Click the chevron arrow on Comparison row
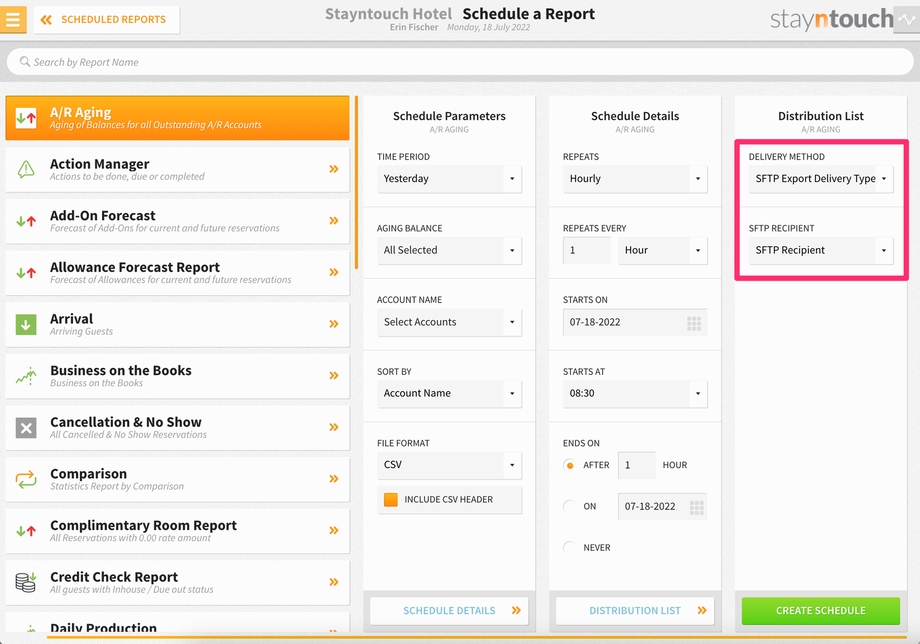Screen dimensions: 920x644 (x=334, y=479)
